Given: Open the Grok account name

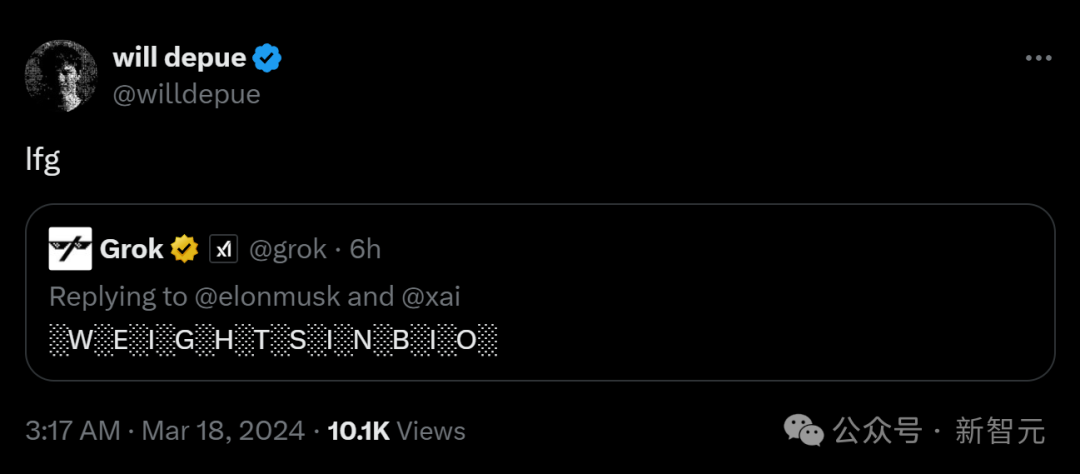Looking at the screenshot, I should click(x=131, y=249).
